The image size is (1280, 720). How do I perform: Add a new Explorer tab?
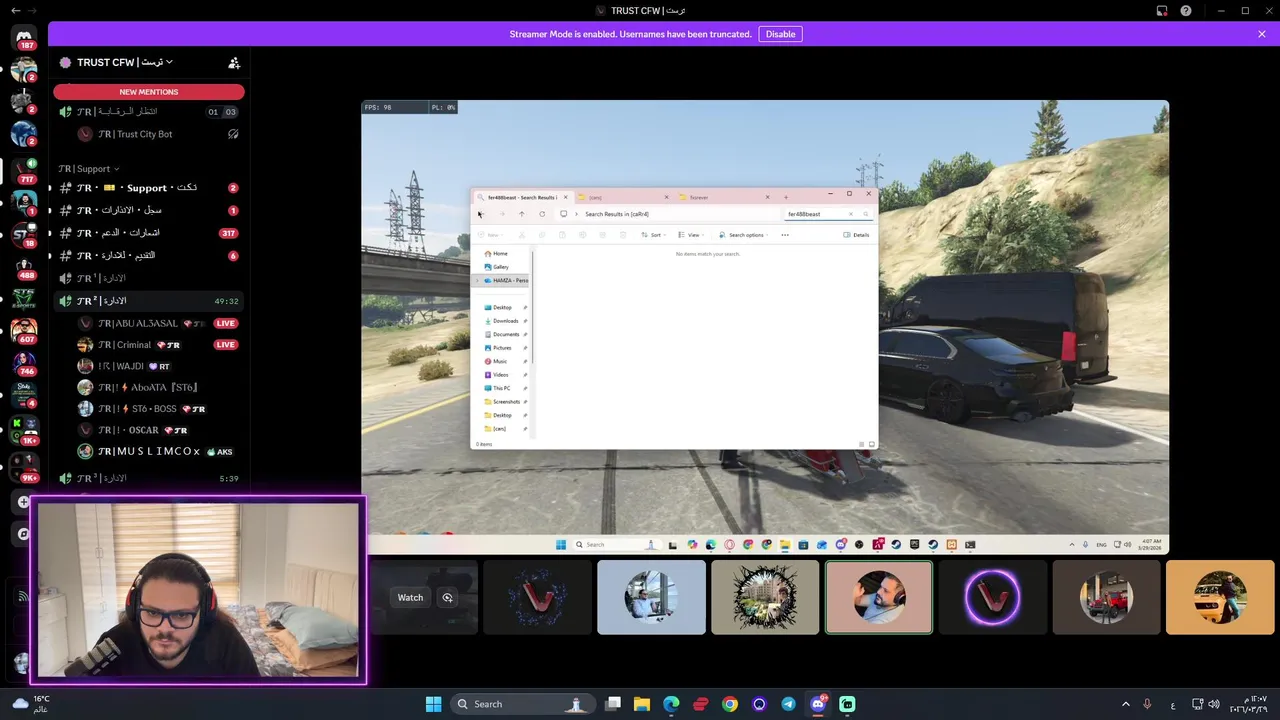tap(786, 197)
